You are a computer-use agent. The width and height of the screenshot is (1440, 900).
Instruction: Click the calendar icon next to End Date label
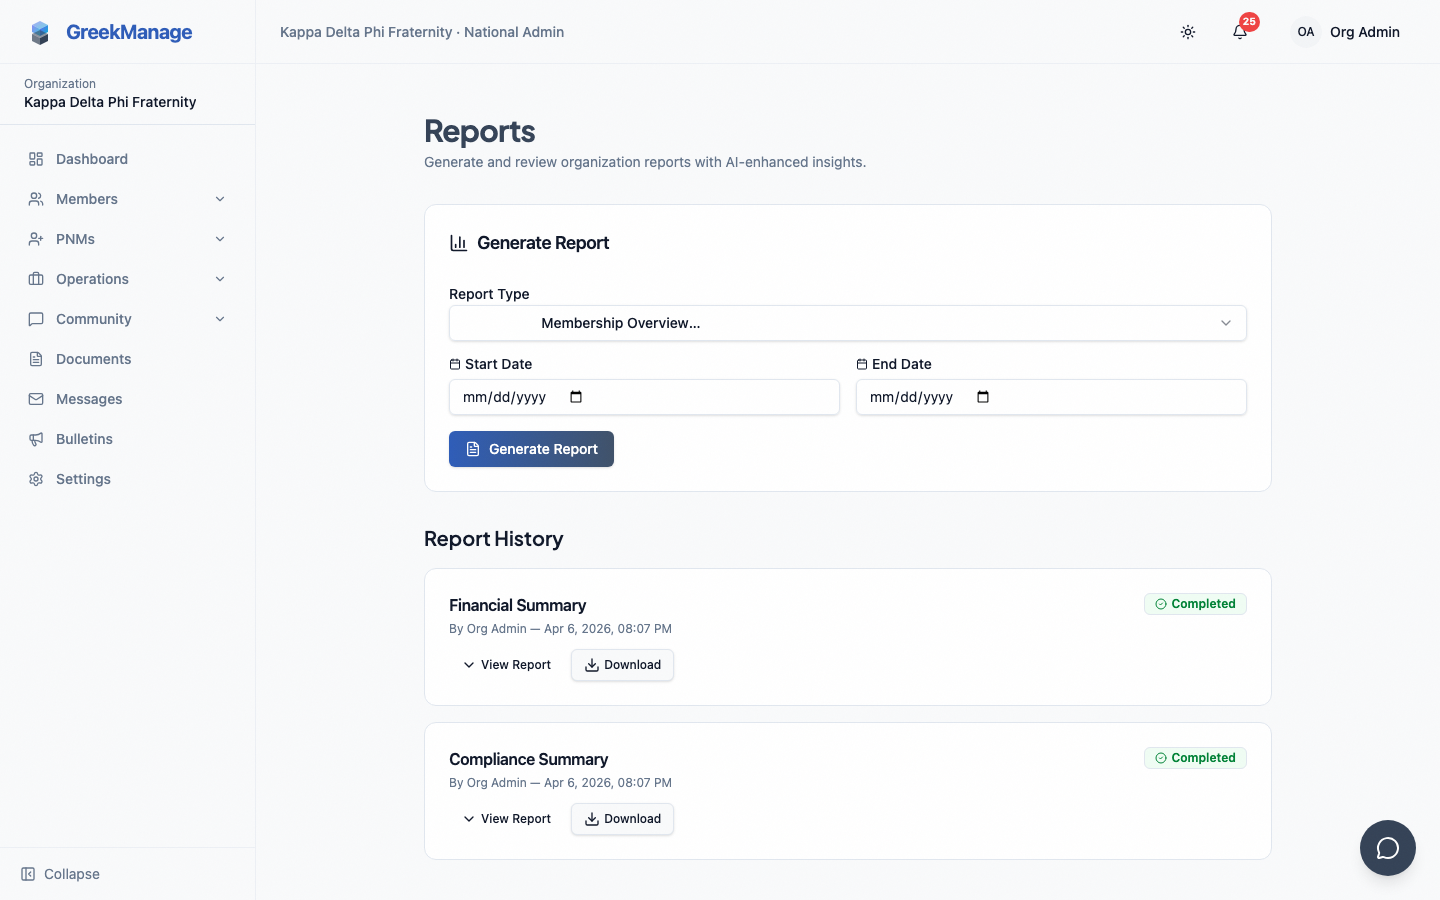(x=862, y=364)
